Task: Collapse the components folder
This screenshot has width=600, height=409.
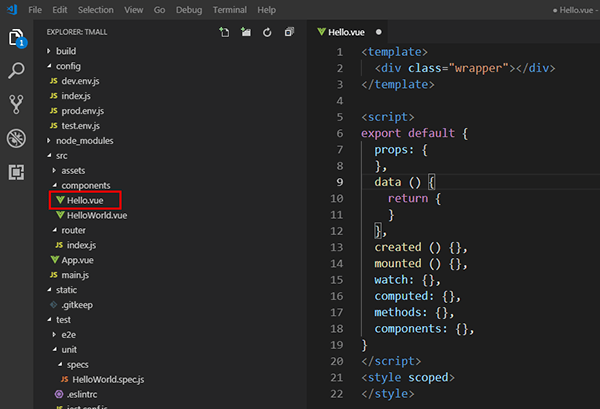Action: 85,185
